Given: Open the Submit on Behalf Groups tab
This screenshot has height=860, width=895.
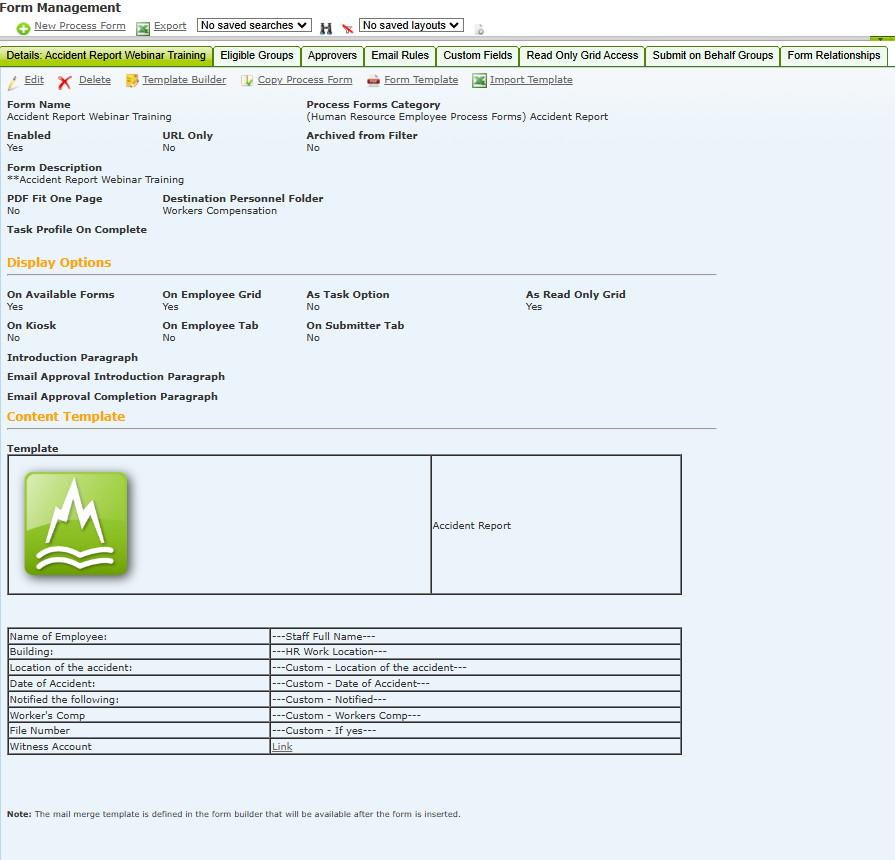Looking at the screenshot, I should pyautogui.click(x=712, y=55).
